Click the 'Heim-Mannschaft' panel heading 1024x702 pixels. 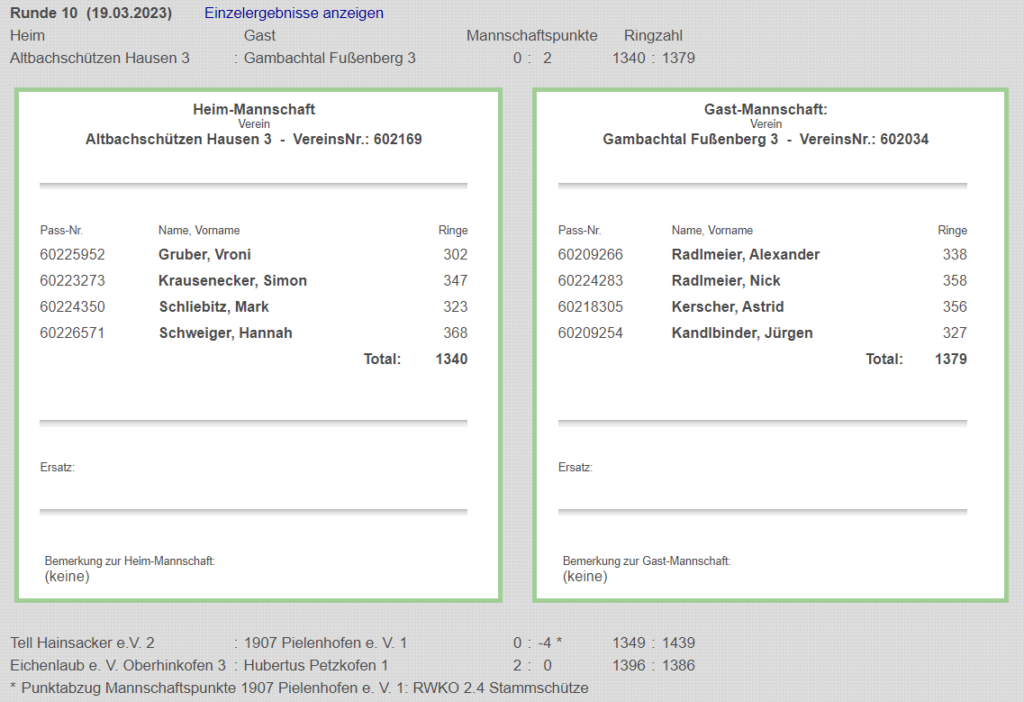253,109
